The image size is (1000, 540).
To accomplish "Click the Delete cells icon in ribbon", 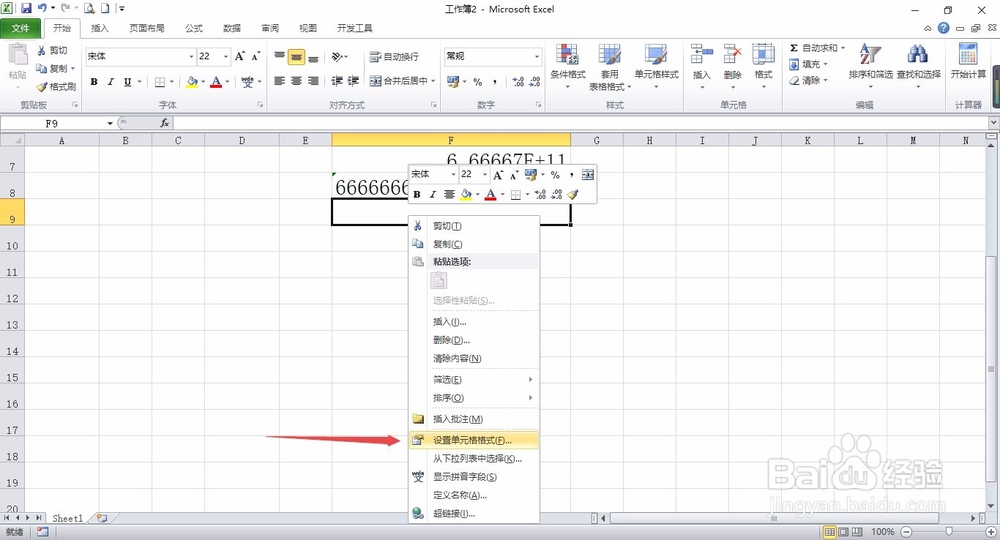I will (x=733, y=55).
